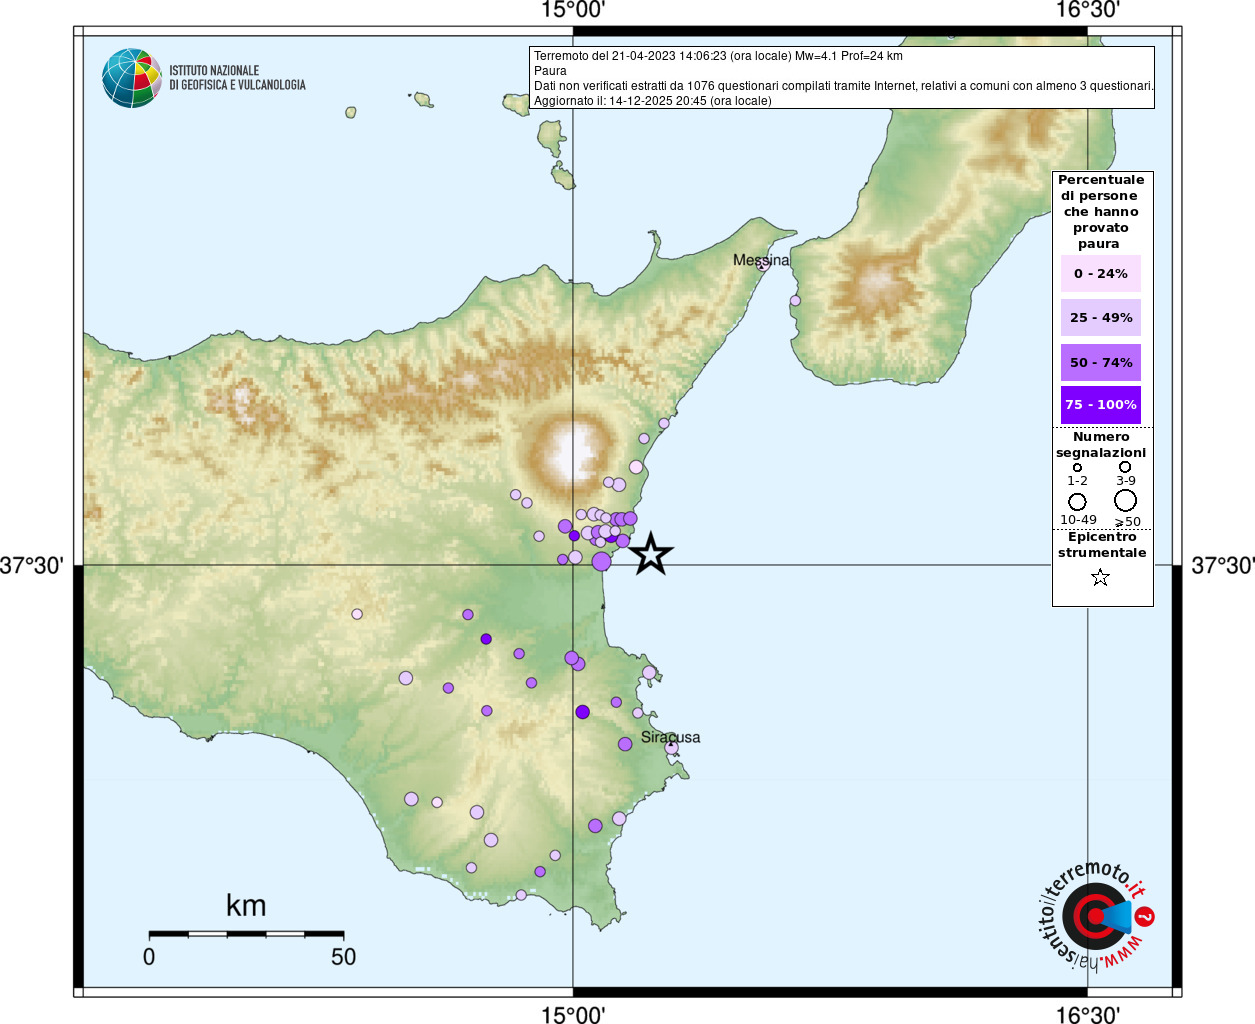Select the 10-49 reports circle in legend

pos(1077,501)
